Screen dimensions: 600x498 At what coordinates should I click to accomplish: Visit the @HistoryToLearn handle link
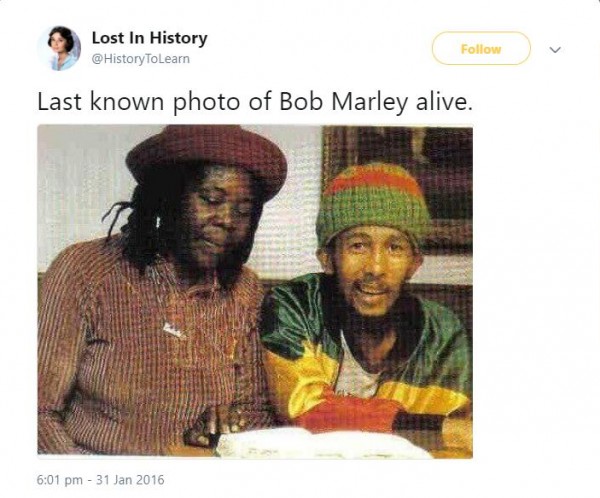point(140,59)
